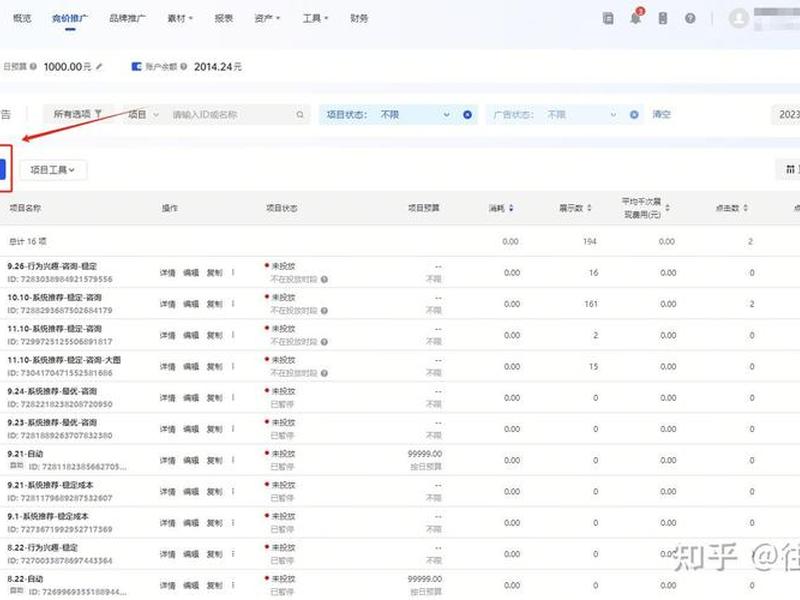This screenshot has height=600, width=800.
Task: Sort the table by 点击数 column
Action: click(x=745, y=208)
